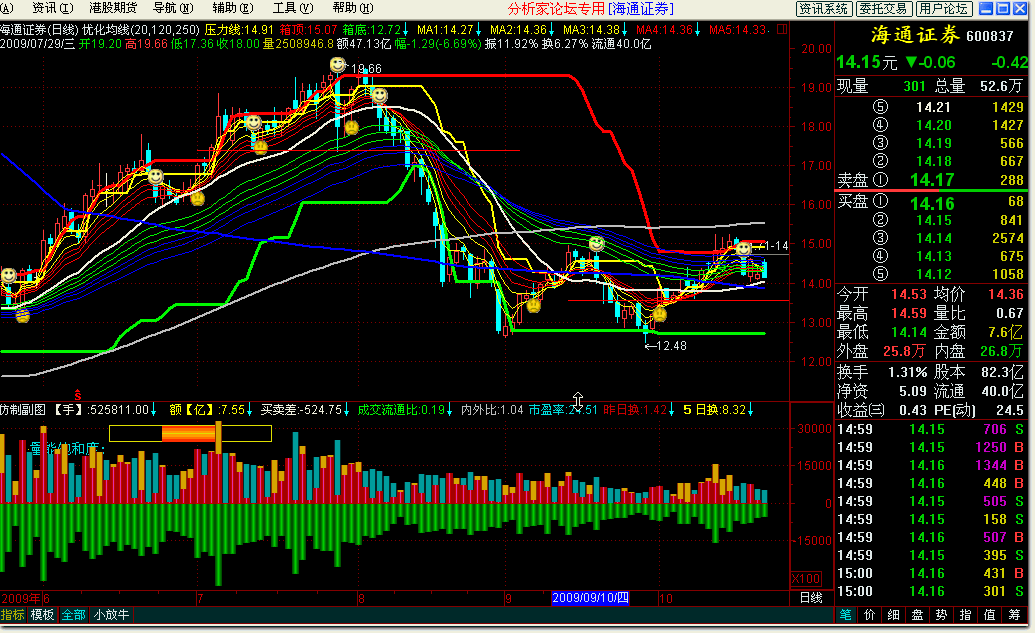Click 卖盘① price 14.17
1035x633 pixels.
tap(932, 180)
